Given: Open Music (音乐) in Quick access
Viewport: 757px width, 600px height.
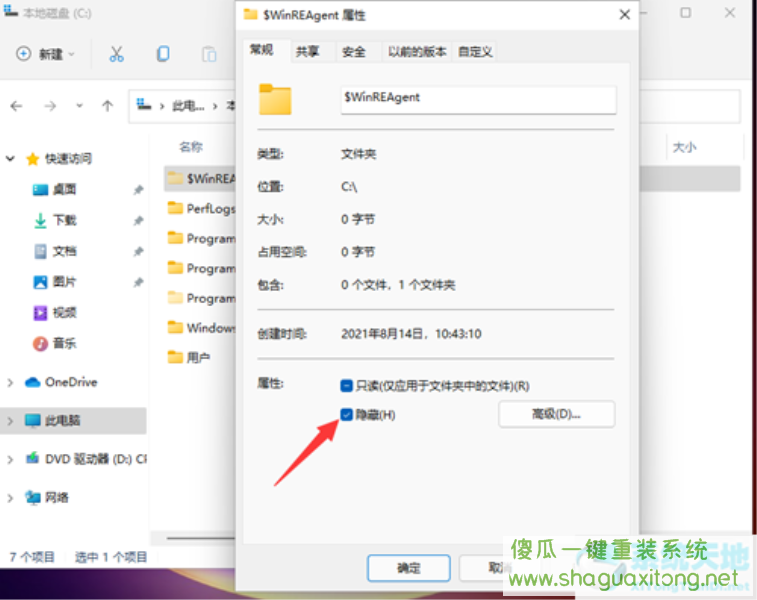Looking at the screenshot, I should (x=55, y=344).
